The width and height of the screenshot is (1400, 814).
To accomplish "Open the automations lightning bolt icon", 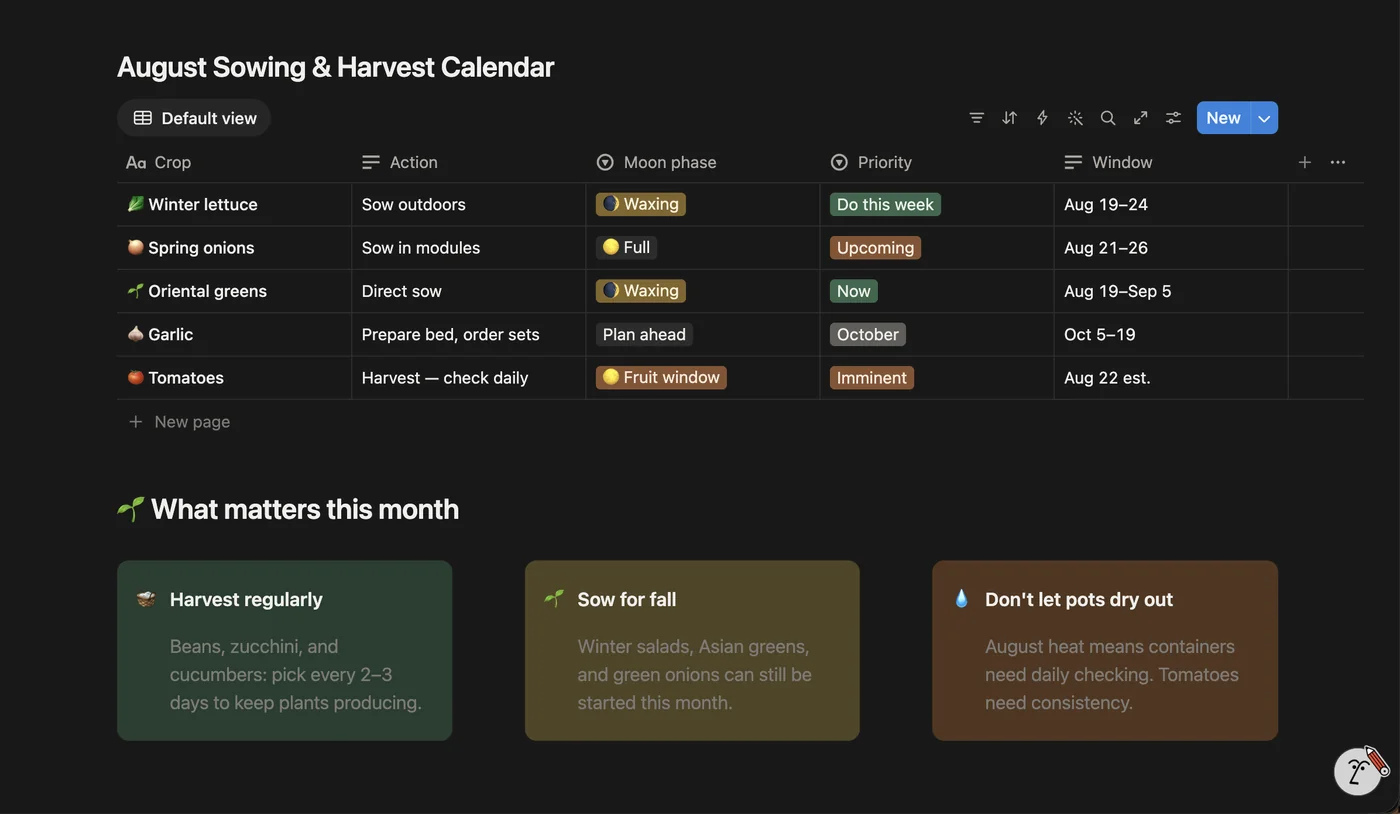I will [1042, 118].
